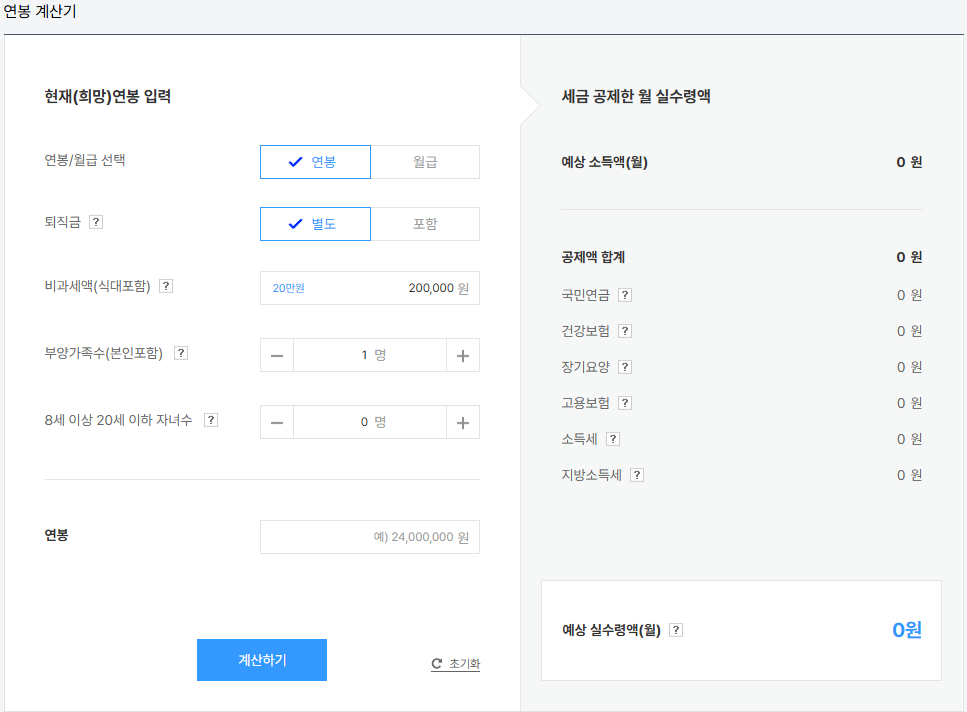Click the 연봉 계산기 page title

(39, 12)
